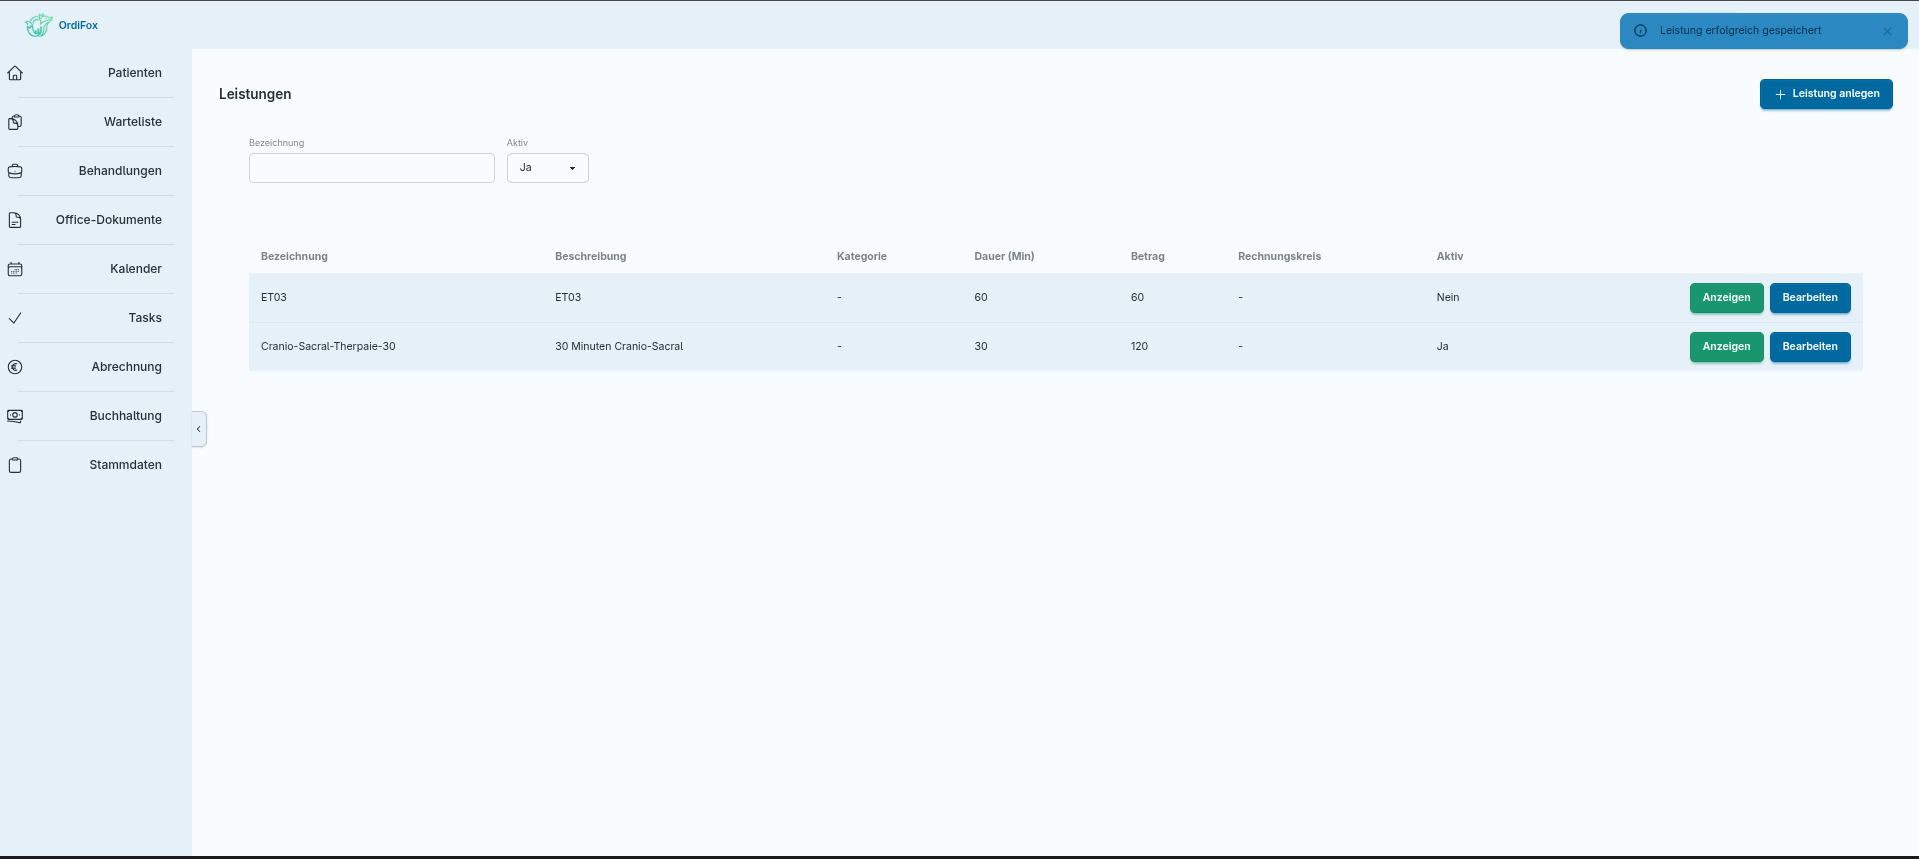Open the Kalender calendar icon
The height and width of the screenshot is (859, 1919).
(15, 269)
